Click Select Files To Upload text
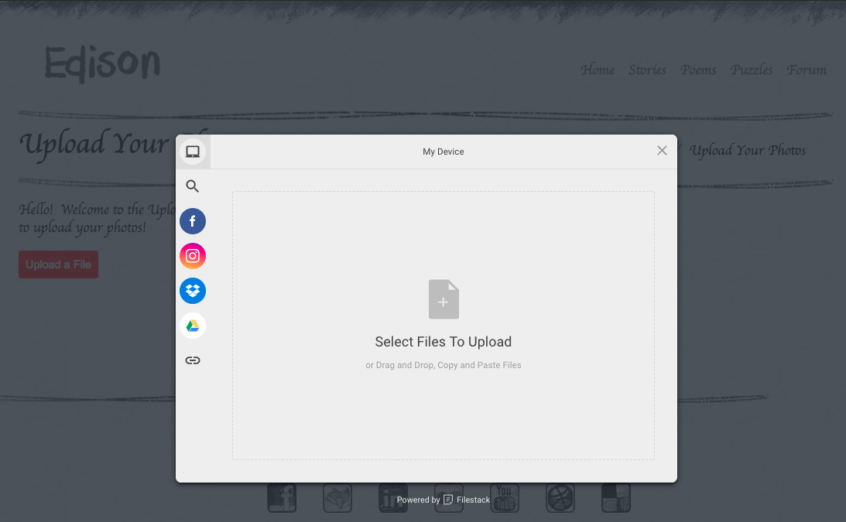 (444, 342)
